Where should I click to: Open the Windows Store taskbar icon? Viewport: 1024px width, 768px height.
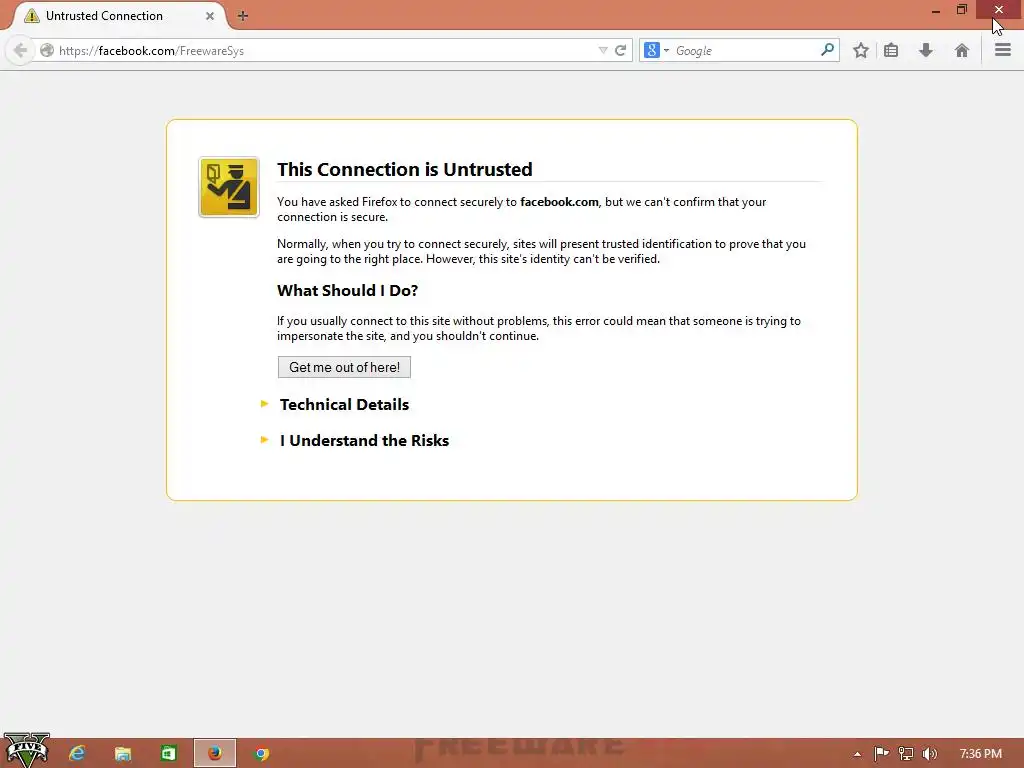(168, 754)
